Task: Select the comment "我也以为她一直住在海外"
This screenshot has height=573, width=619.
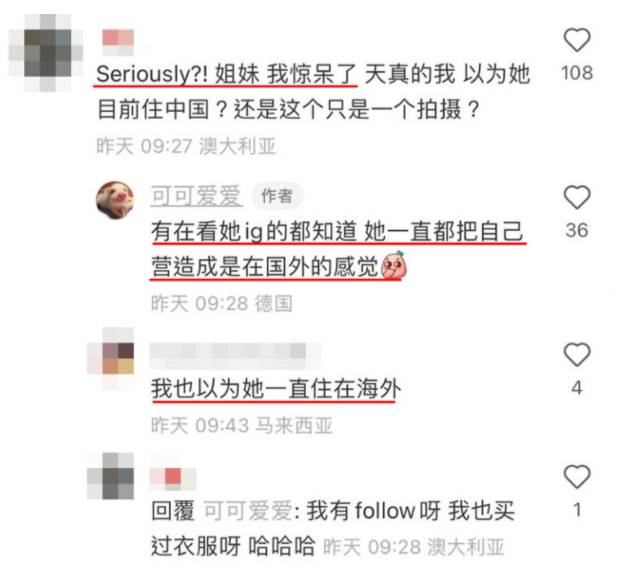Action: pyautogui.click(x=276, y=389)
